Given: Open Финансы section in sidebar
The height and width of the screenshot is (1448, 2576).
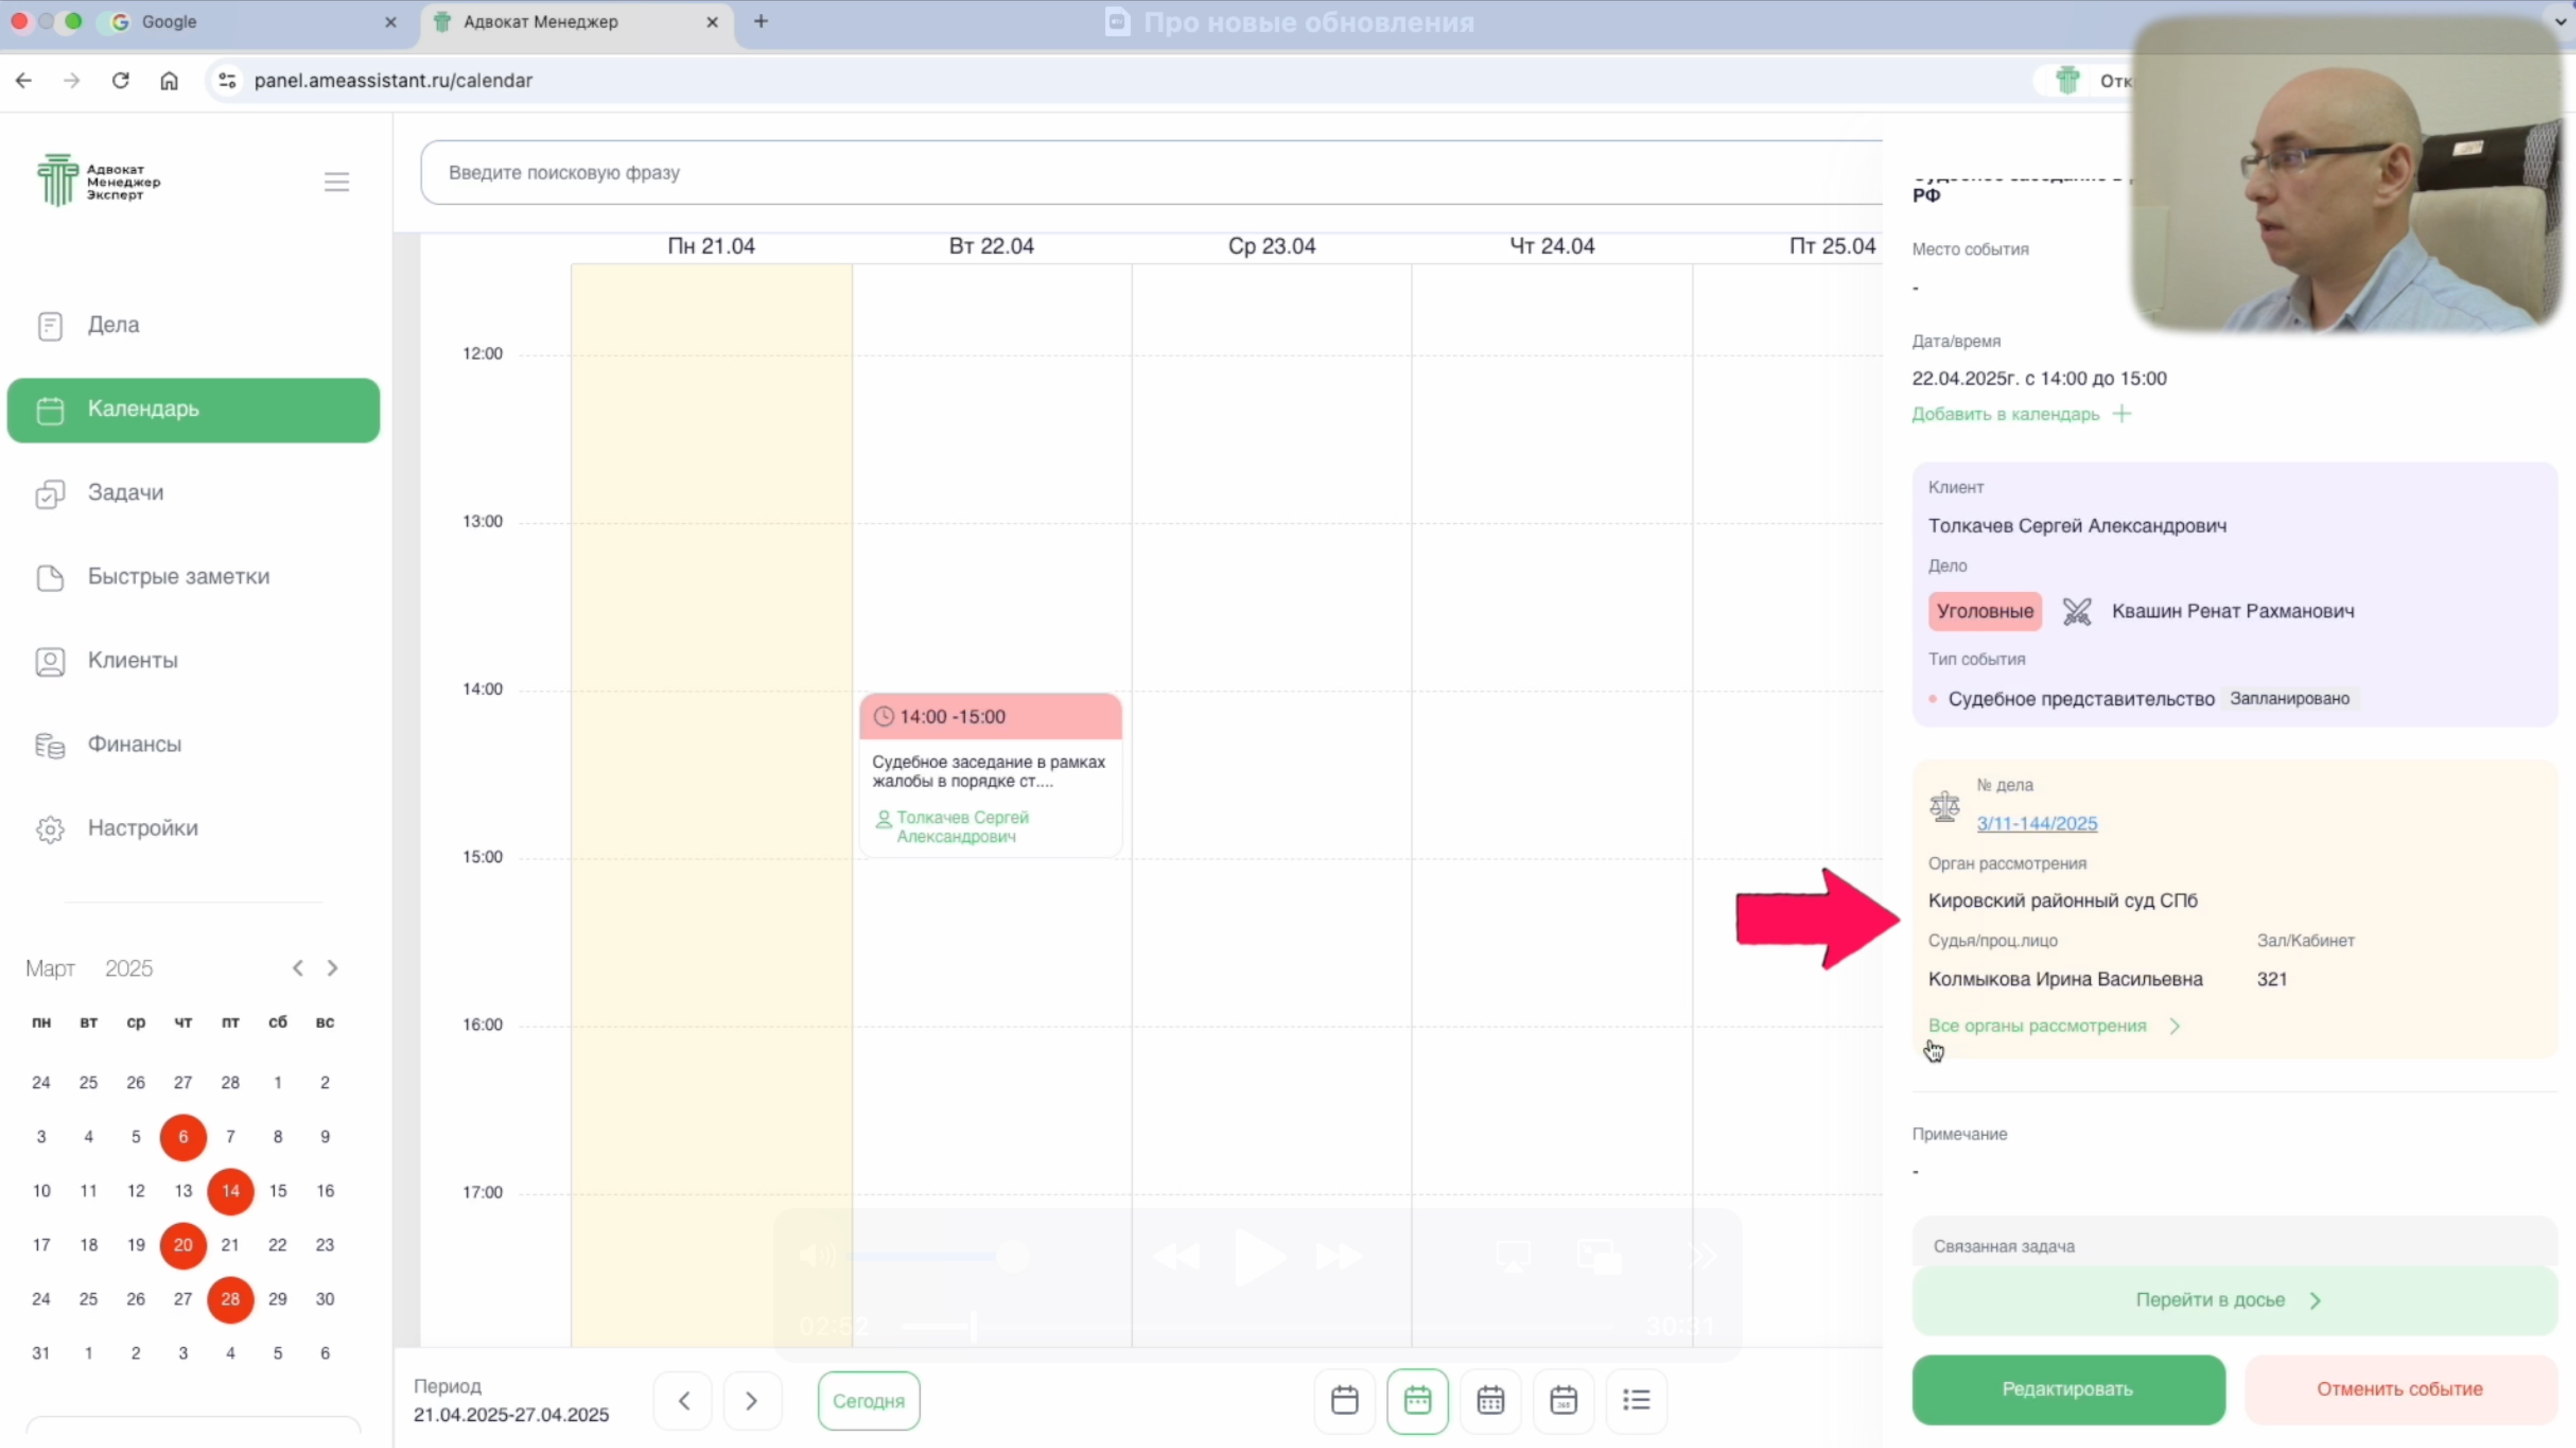Looking at the screenshot, I should tap(134, 744).
